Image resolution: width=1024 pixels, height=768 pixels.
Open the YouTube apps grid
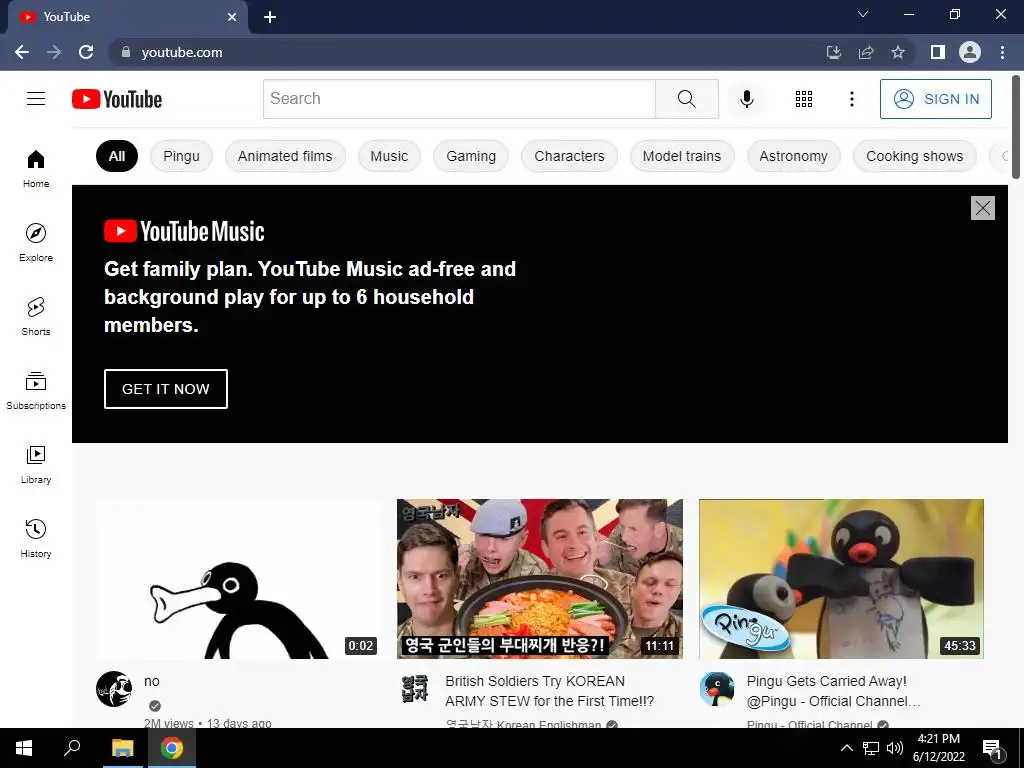tap(804, 99)
